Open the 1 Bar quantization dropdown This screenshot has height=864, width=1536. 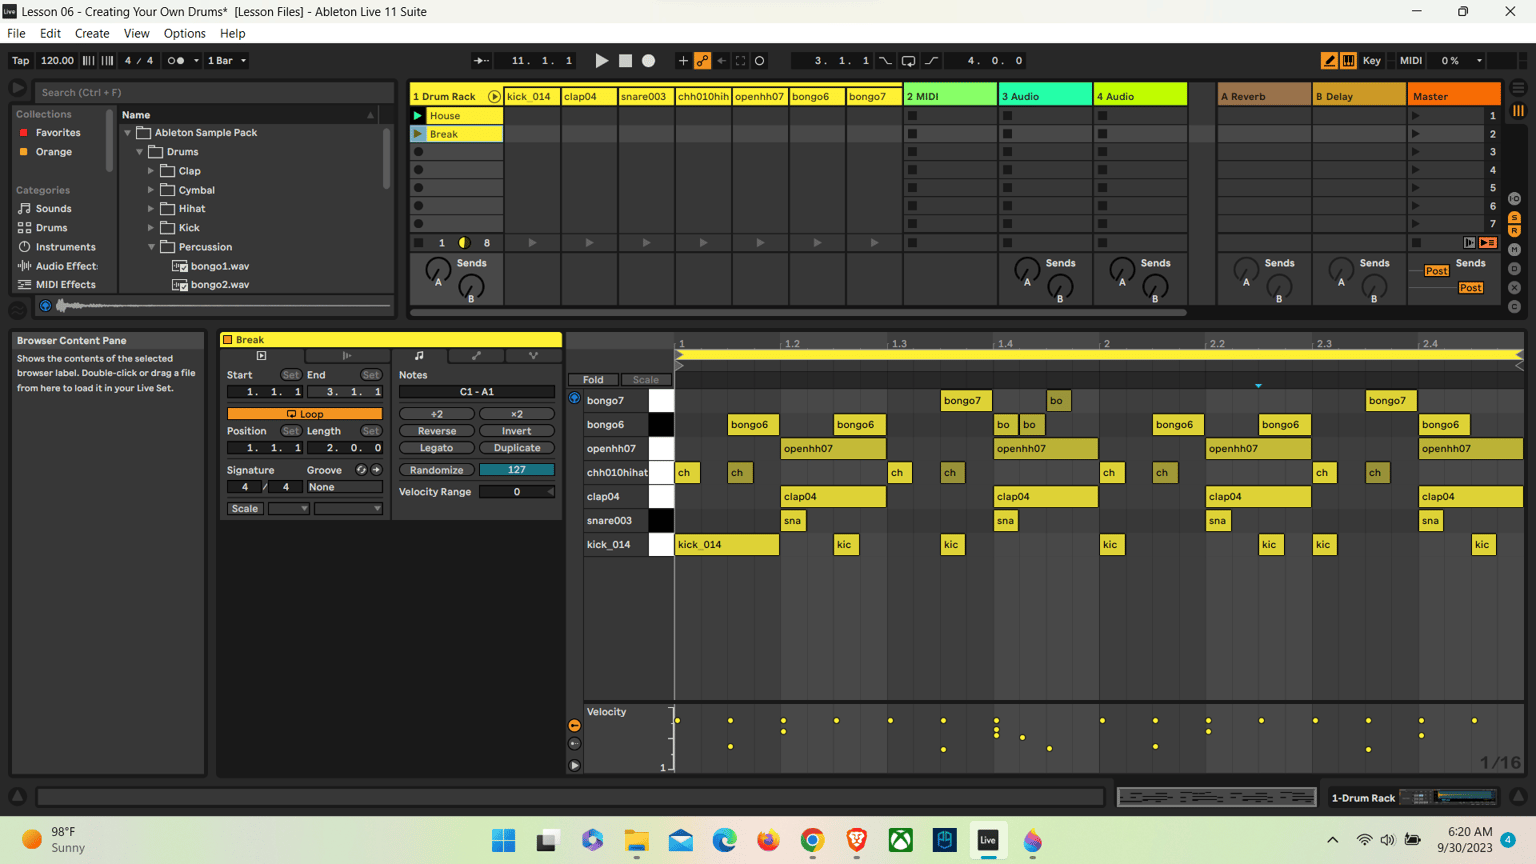pyautogui.click(x=227, y=61)
